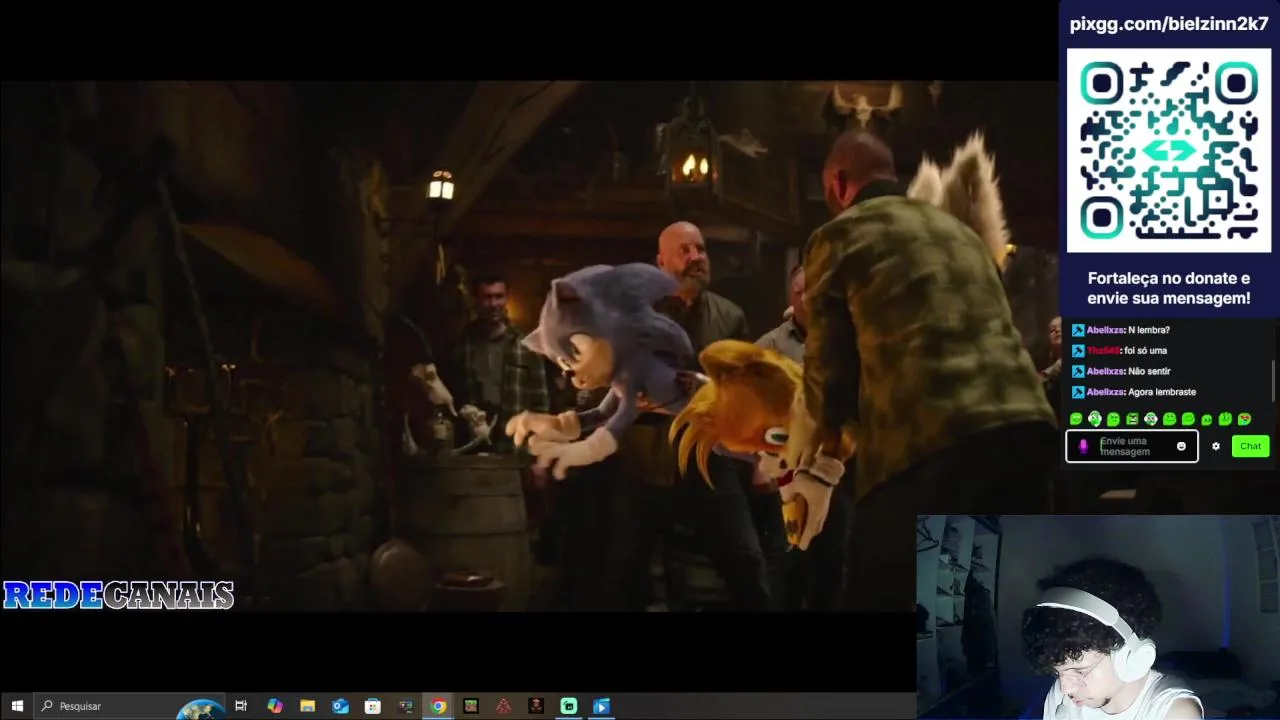Open Movies & TV blue play icon
The image size is (1280, 720).
(x=601, y=706)
